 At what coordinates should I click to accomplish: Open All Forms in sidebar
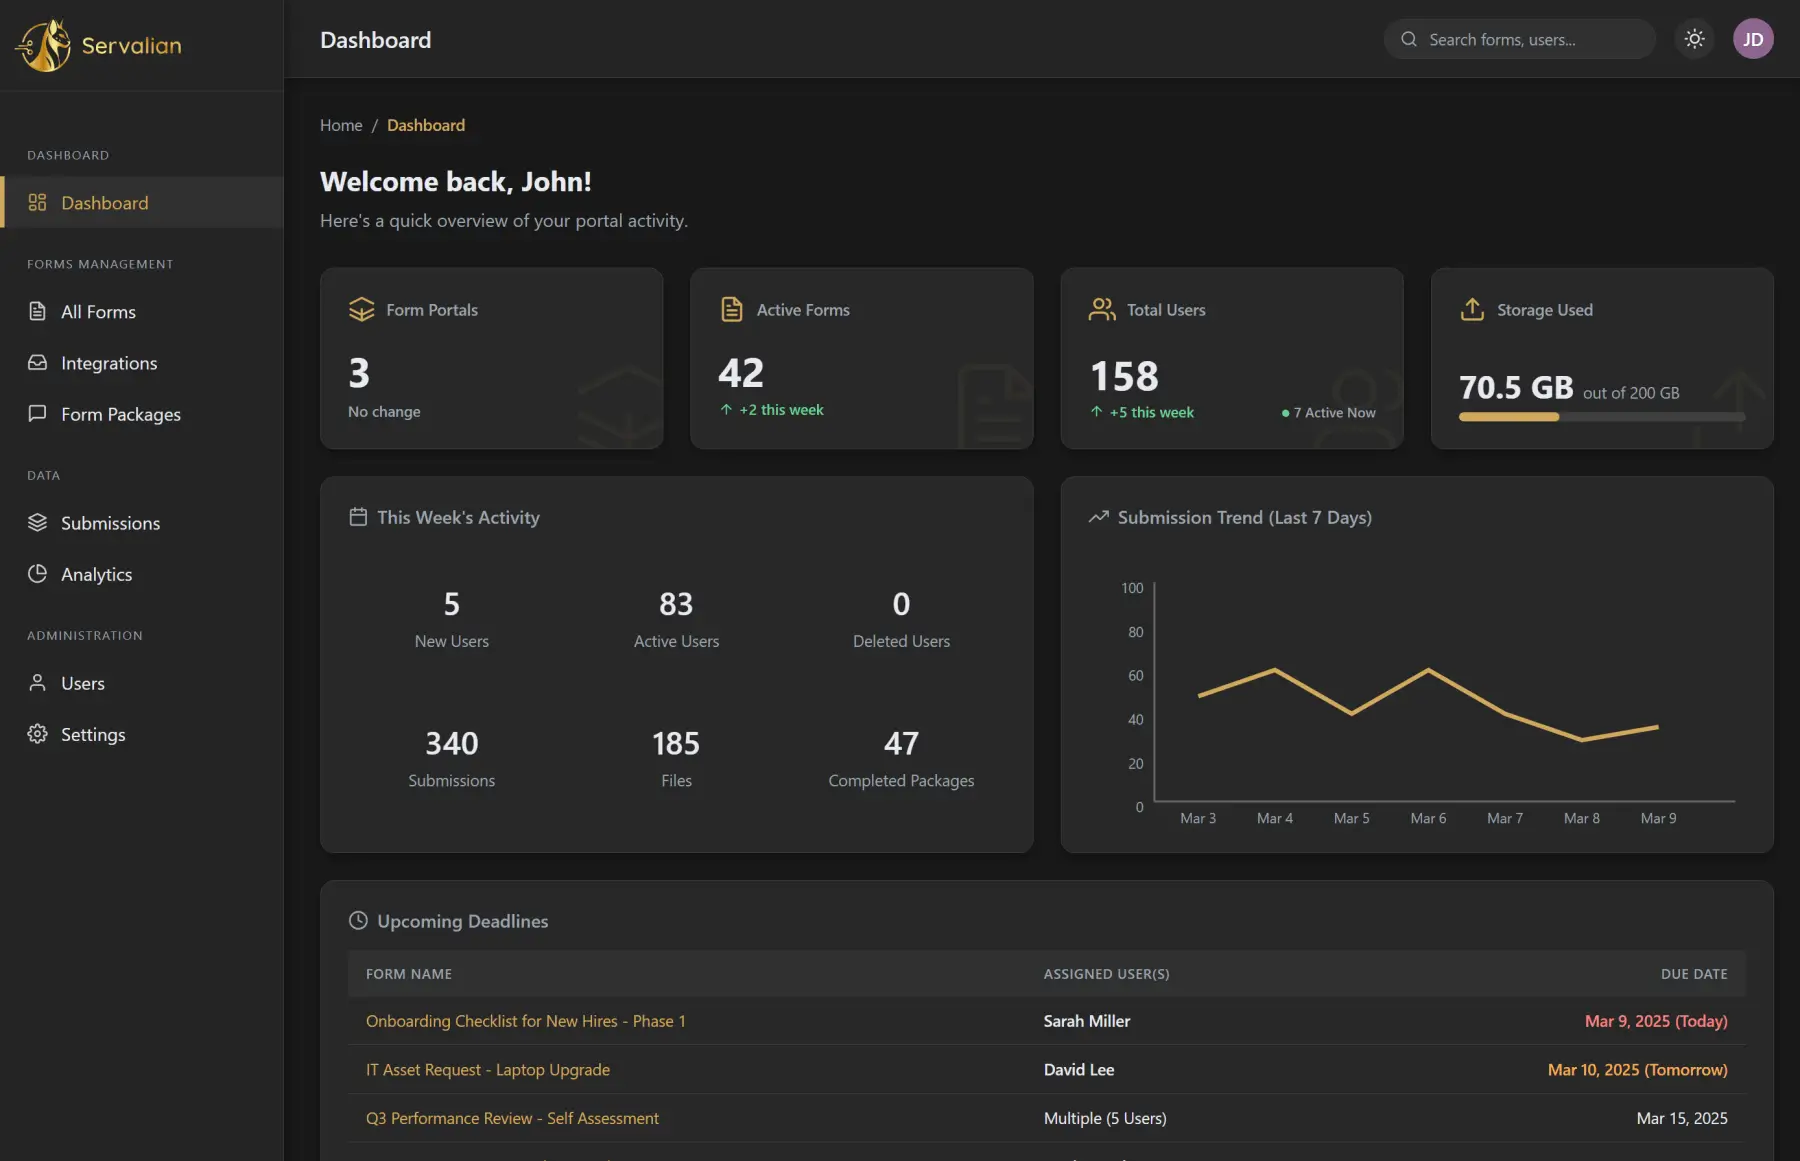(98, 312)
